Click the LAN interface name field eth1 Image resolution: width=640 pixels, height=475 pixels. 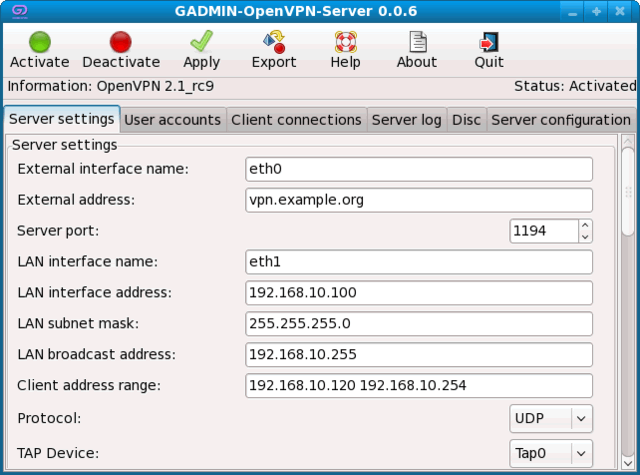(x=419, y=262)
